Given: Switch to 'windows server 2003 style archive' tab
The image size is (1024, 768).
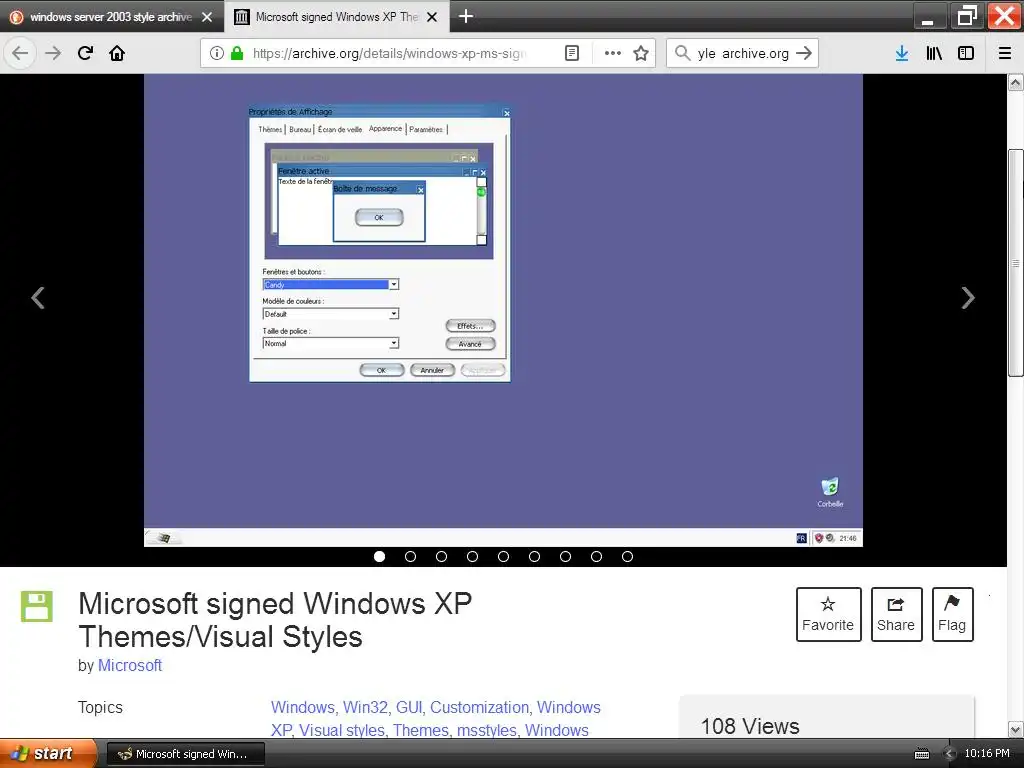Looking at the screenshot, I should pos(111,17).
